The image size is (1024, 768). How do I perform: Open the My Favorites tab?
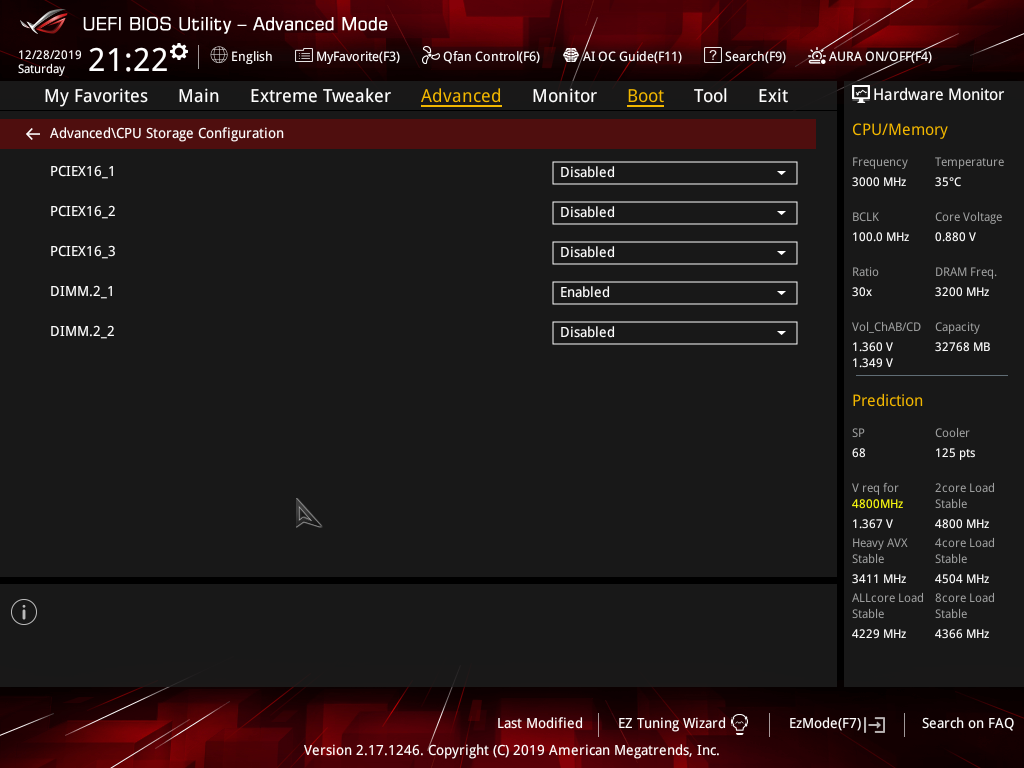tap(96, 96)
